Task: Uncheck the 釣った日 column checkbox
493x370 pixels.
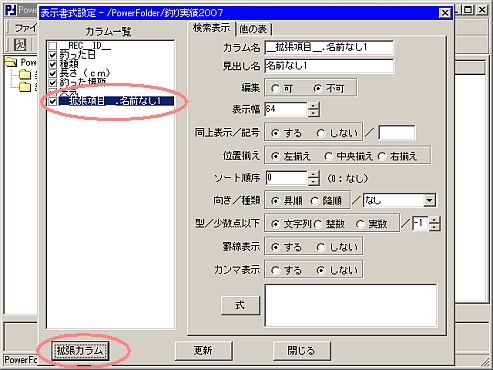Action: click(53, 55)
